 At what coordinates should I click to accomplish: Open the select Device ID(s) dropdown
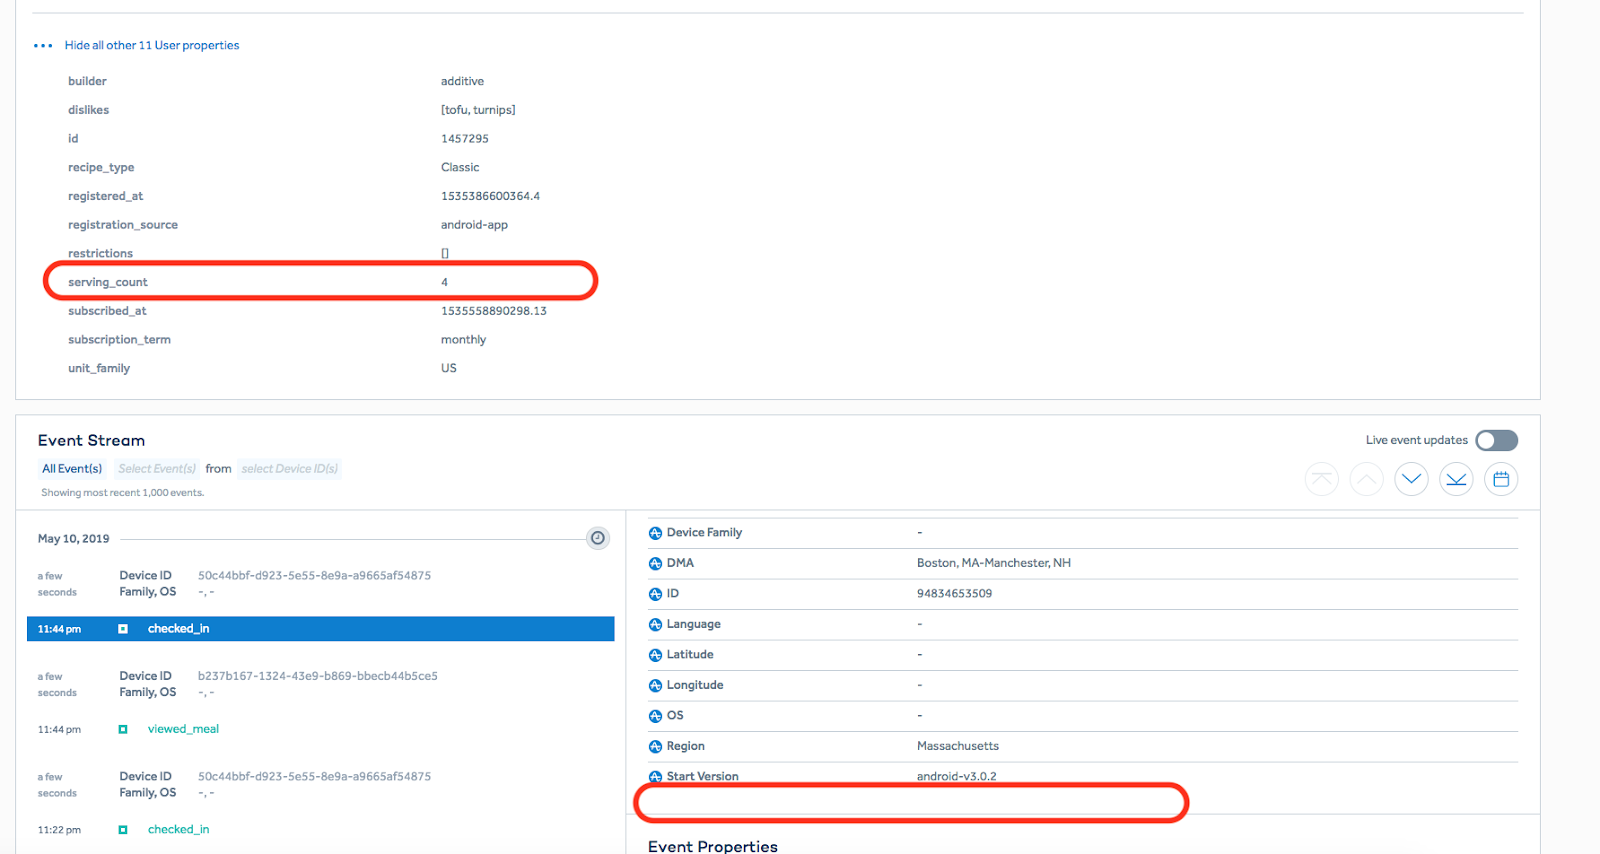tap(289, 469)
